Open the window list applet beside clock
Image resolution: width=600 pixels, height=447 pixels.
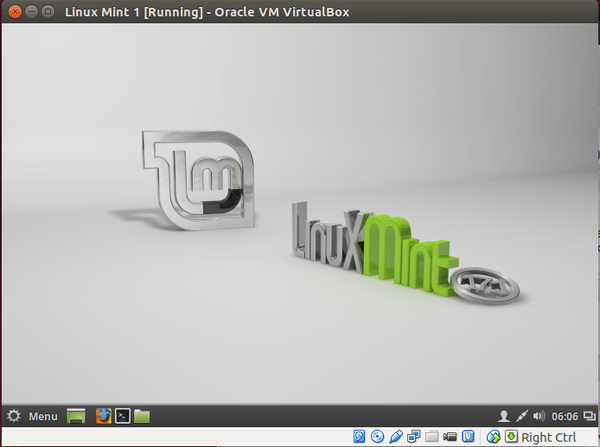[589, 416]
